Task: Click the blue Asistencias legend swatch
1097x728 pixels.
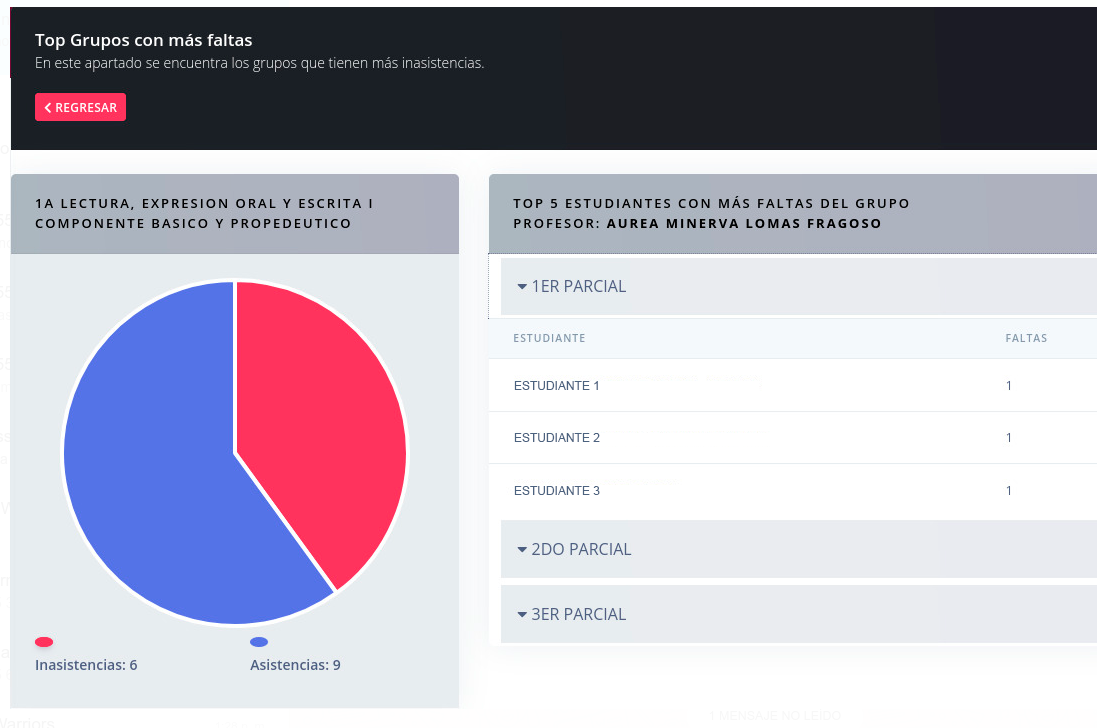Action: pyautogui.click(x=259, y=642)
